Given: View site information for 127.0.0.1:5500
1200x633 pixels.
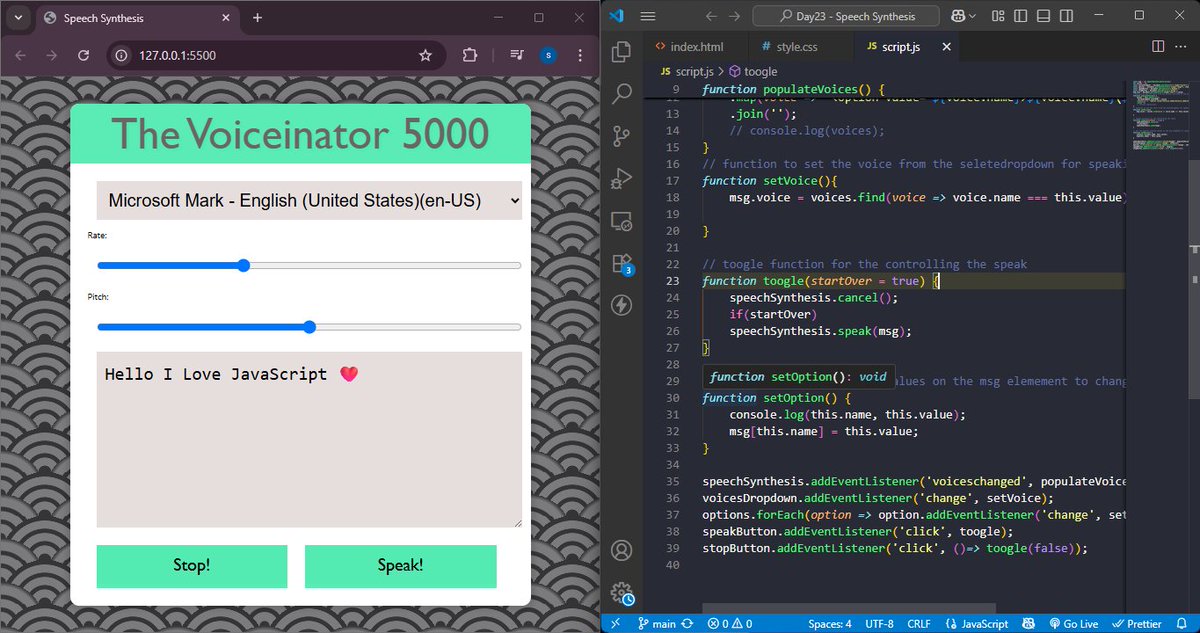Looking at the screenshot, I should (122, 55).
